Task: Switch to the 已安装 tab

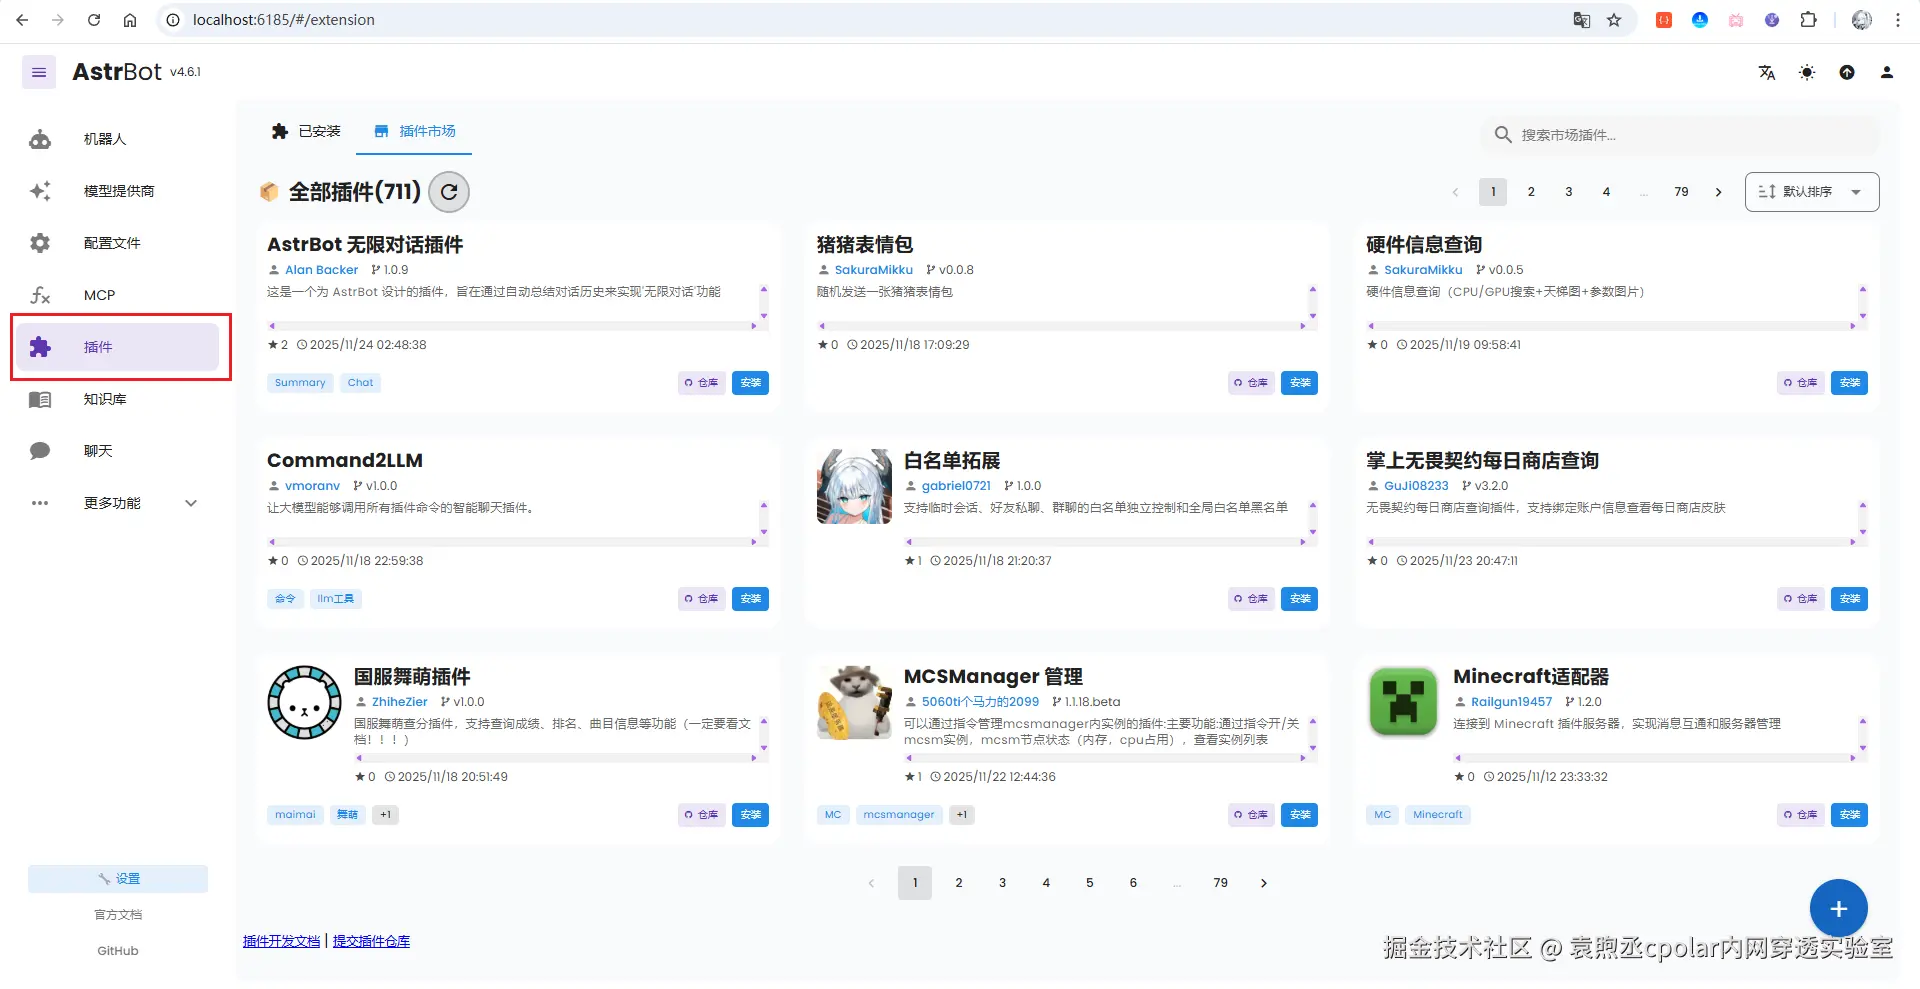Action: (306, 131)
